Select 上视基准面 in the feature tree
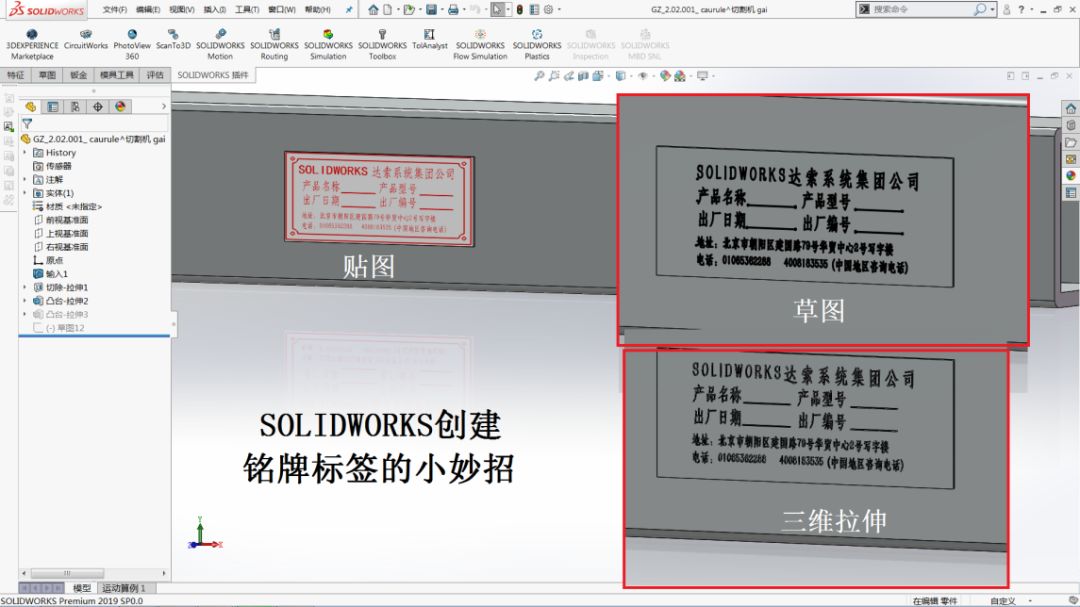 coord(67,234)
